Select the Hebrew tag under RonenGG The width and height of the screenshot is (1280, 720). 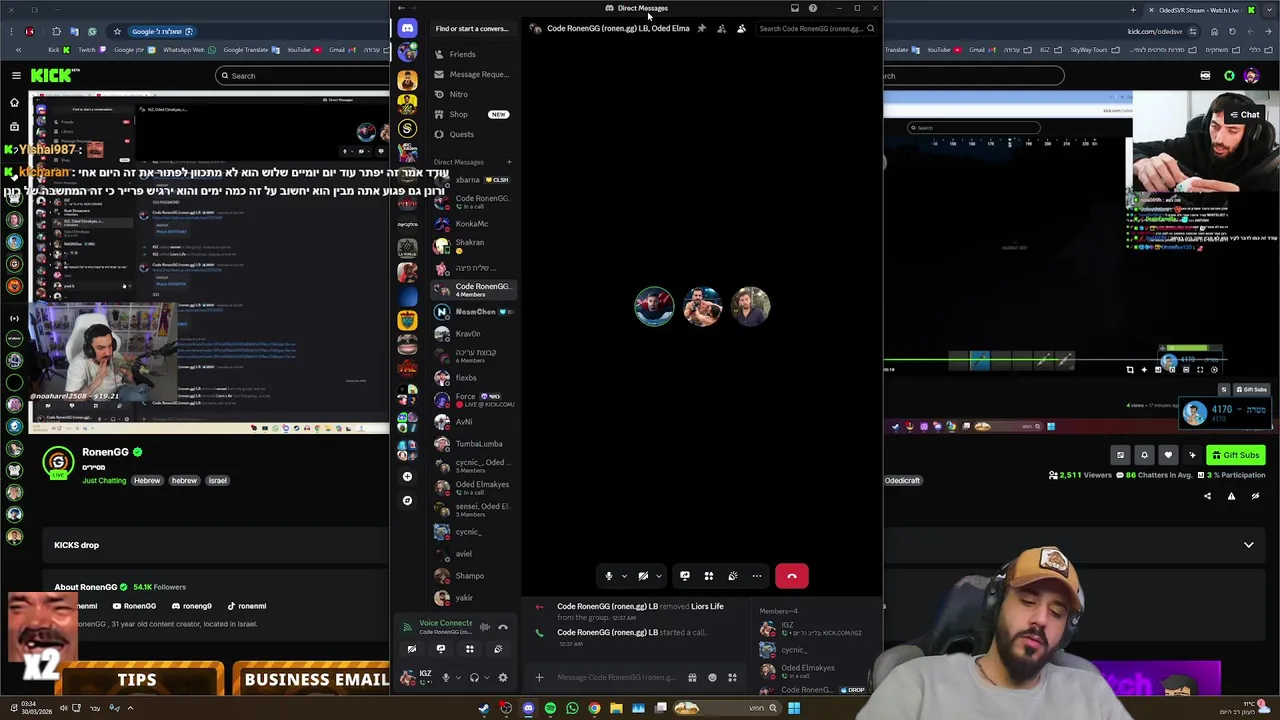pos(147,481)
